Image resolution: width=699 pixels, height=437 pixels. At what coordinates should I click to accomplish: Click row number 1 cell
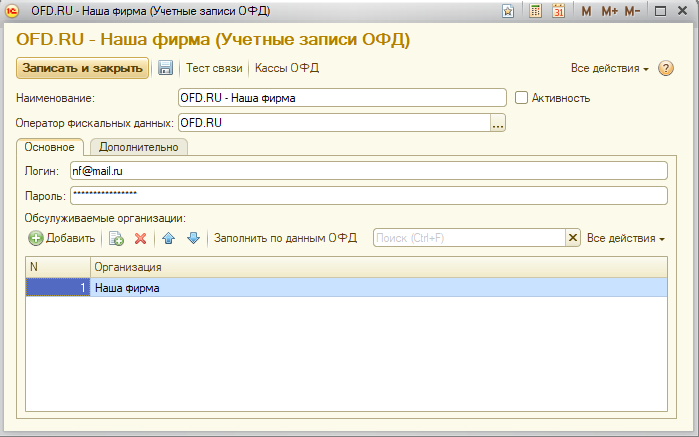click(x=58, y=288)
